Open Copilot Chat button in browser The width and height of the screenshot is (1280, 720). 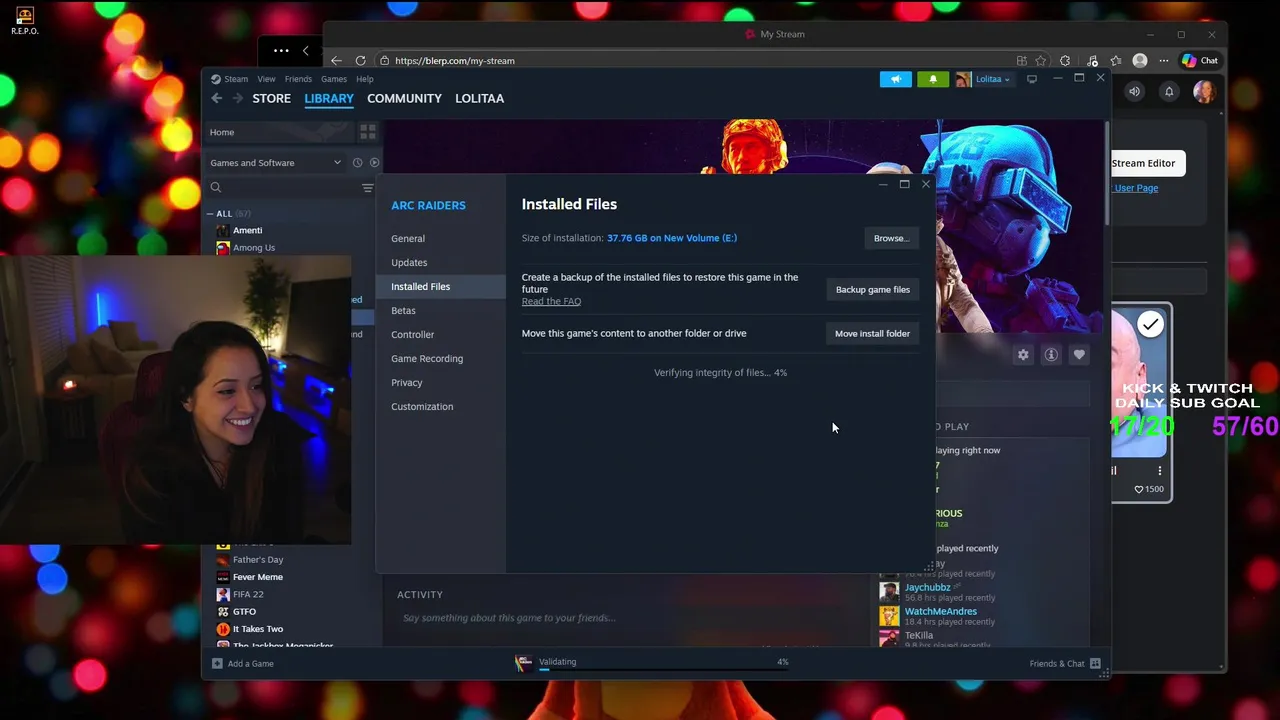pos(1200,61)
